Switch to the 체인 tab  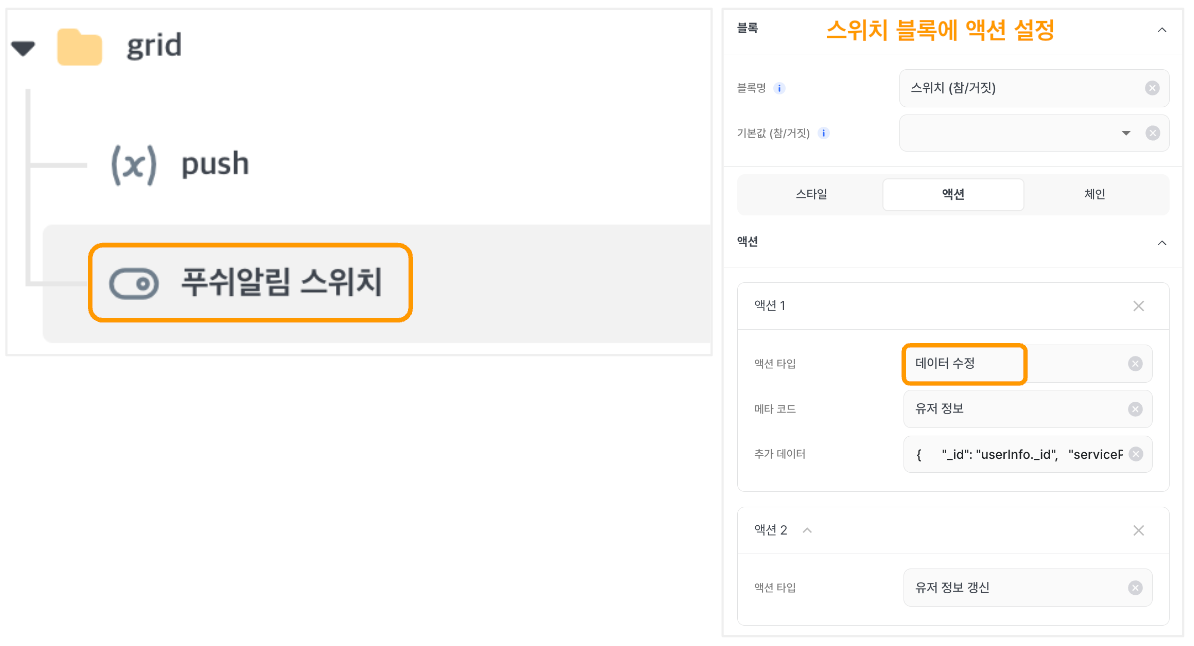(x=1094, y=194)
